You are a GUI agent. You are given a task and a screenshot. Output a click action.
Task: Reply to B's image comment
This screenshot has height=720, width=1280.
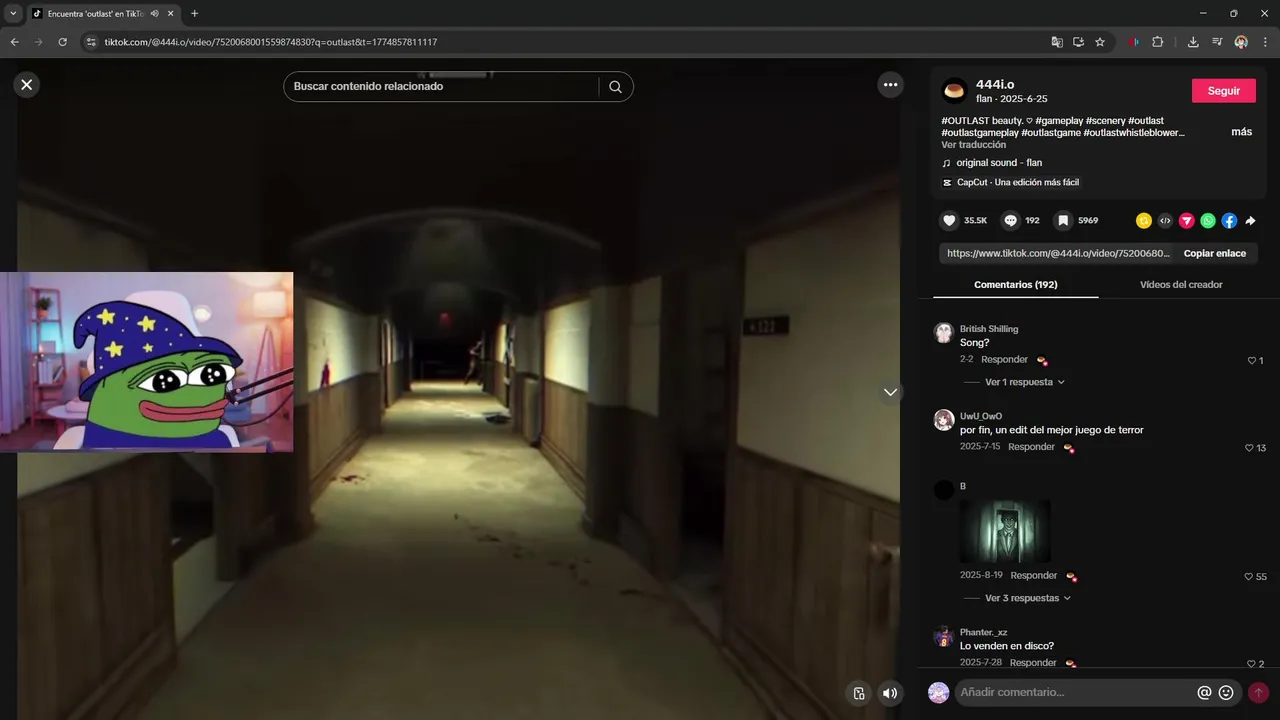coord(1033,576)
